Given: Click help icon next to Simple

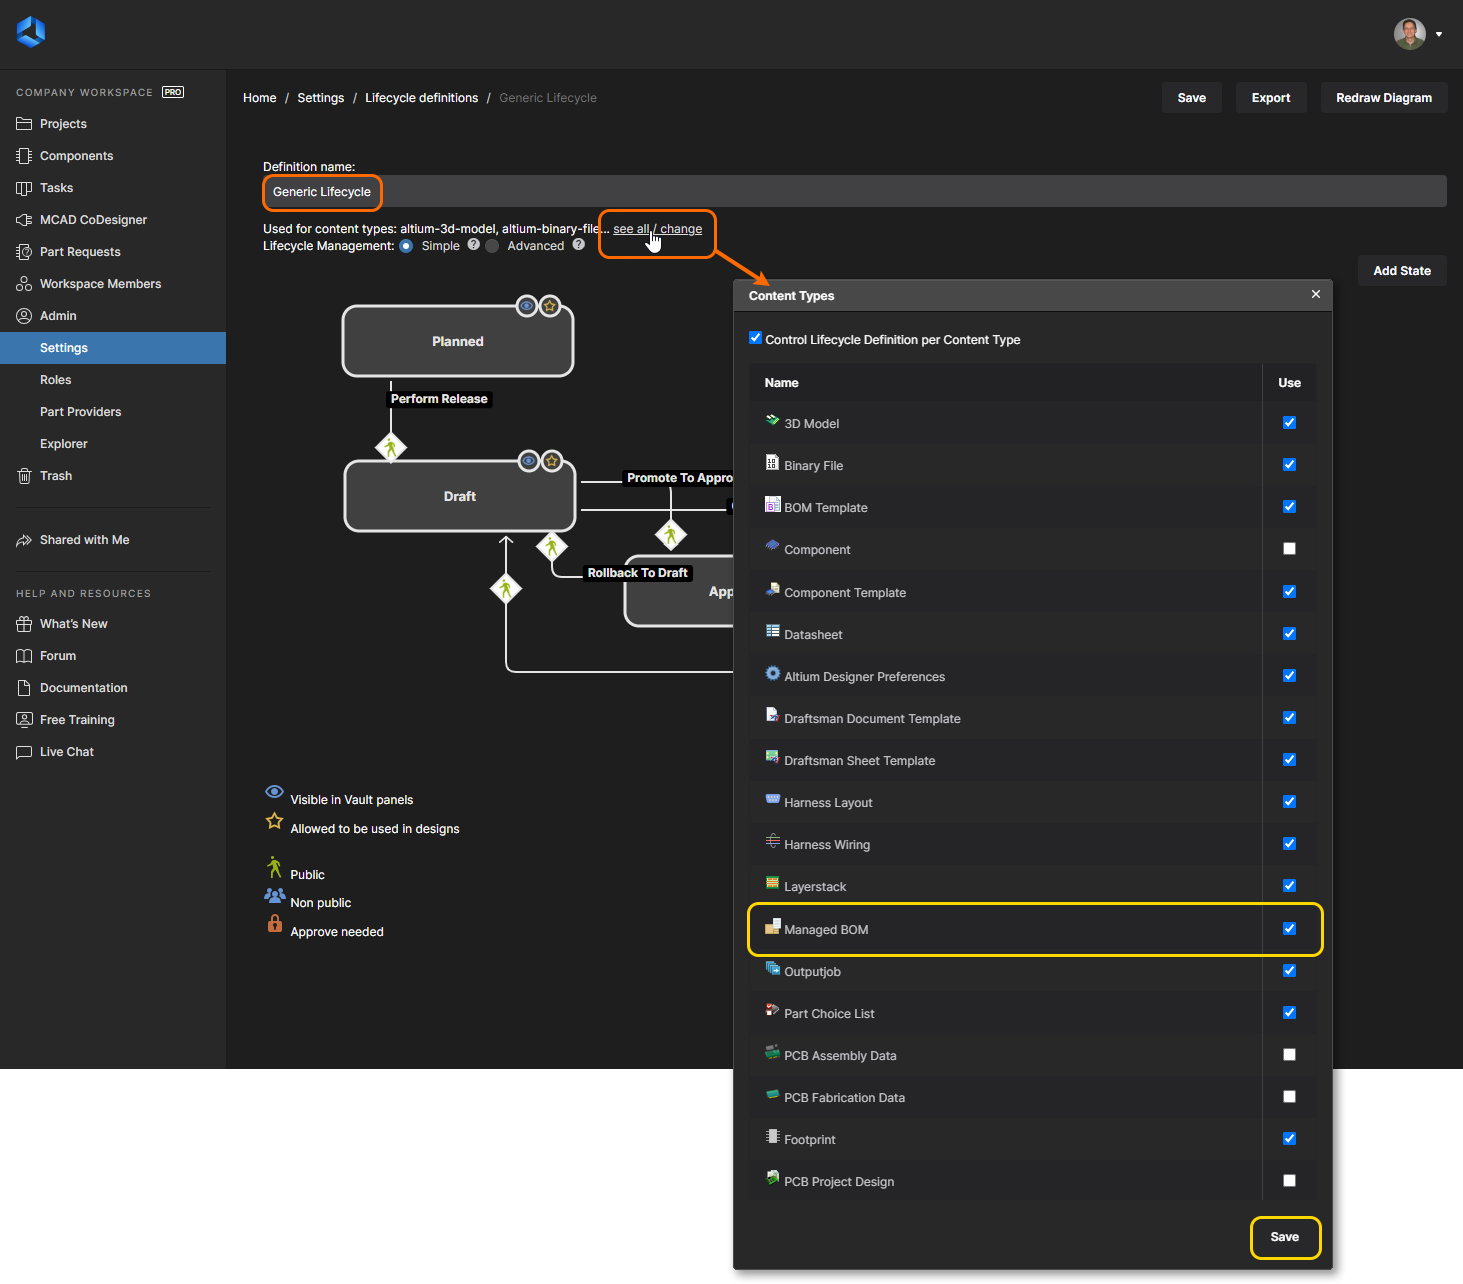Looking at the screenshot, I should pyautogui.click(x=474, y=245).
